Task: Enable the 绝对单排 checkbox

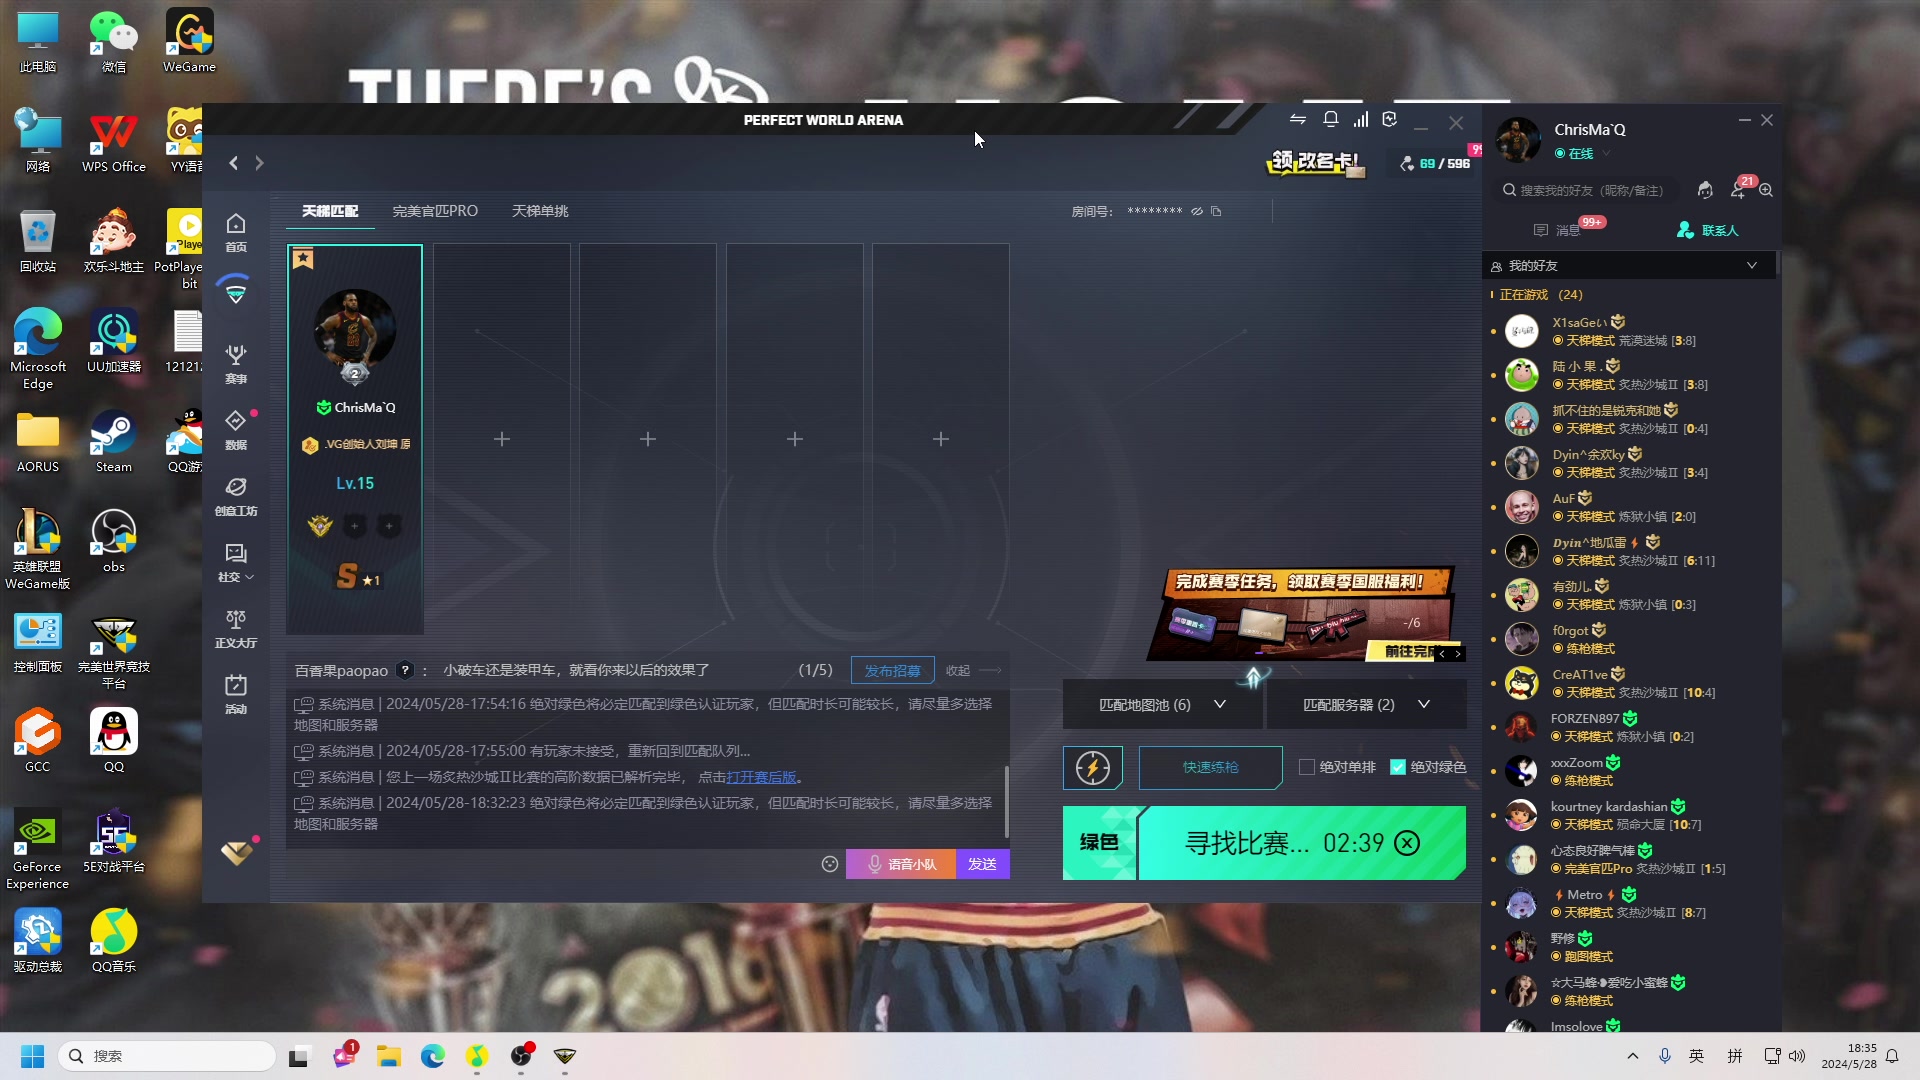Action: click(1307, 767)
